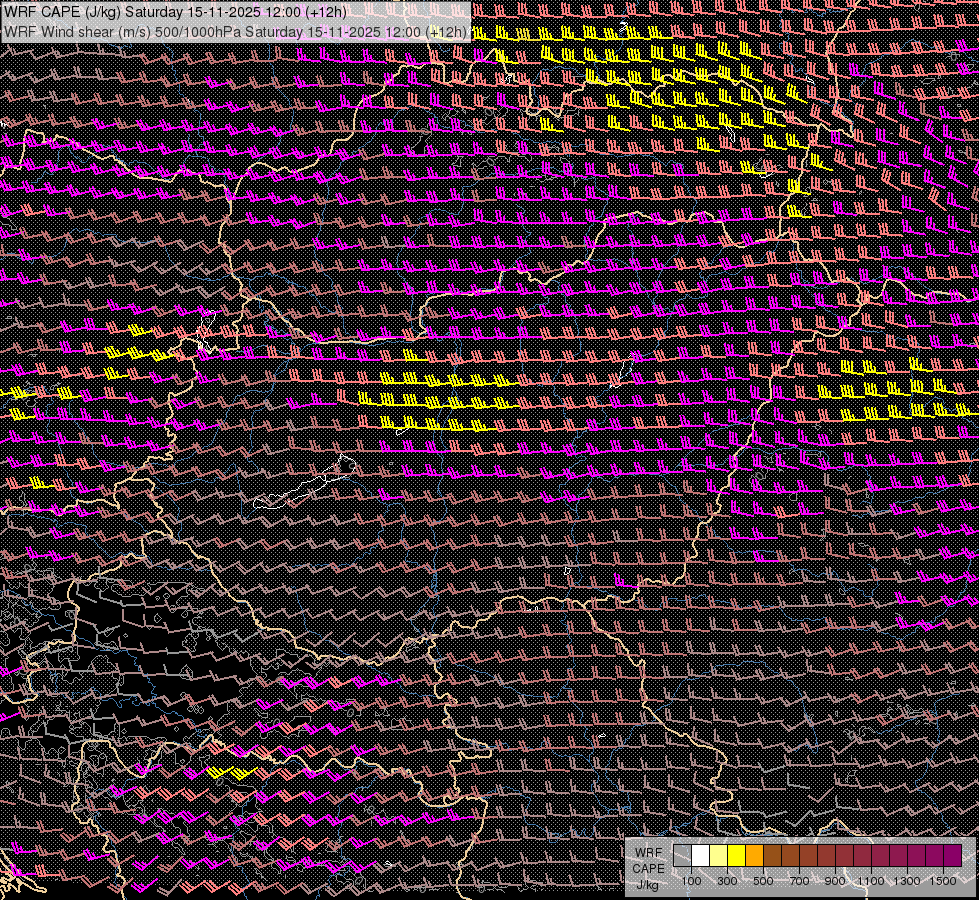Click the 700 legend value
This screenshot has width=979, height=900.
(800, 881)
